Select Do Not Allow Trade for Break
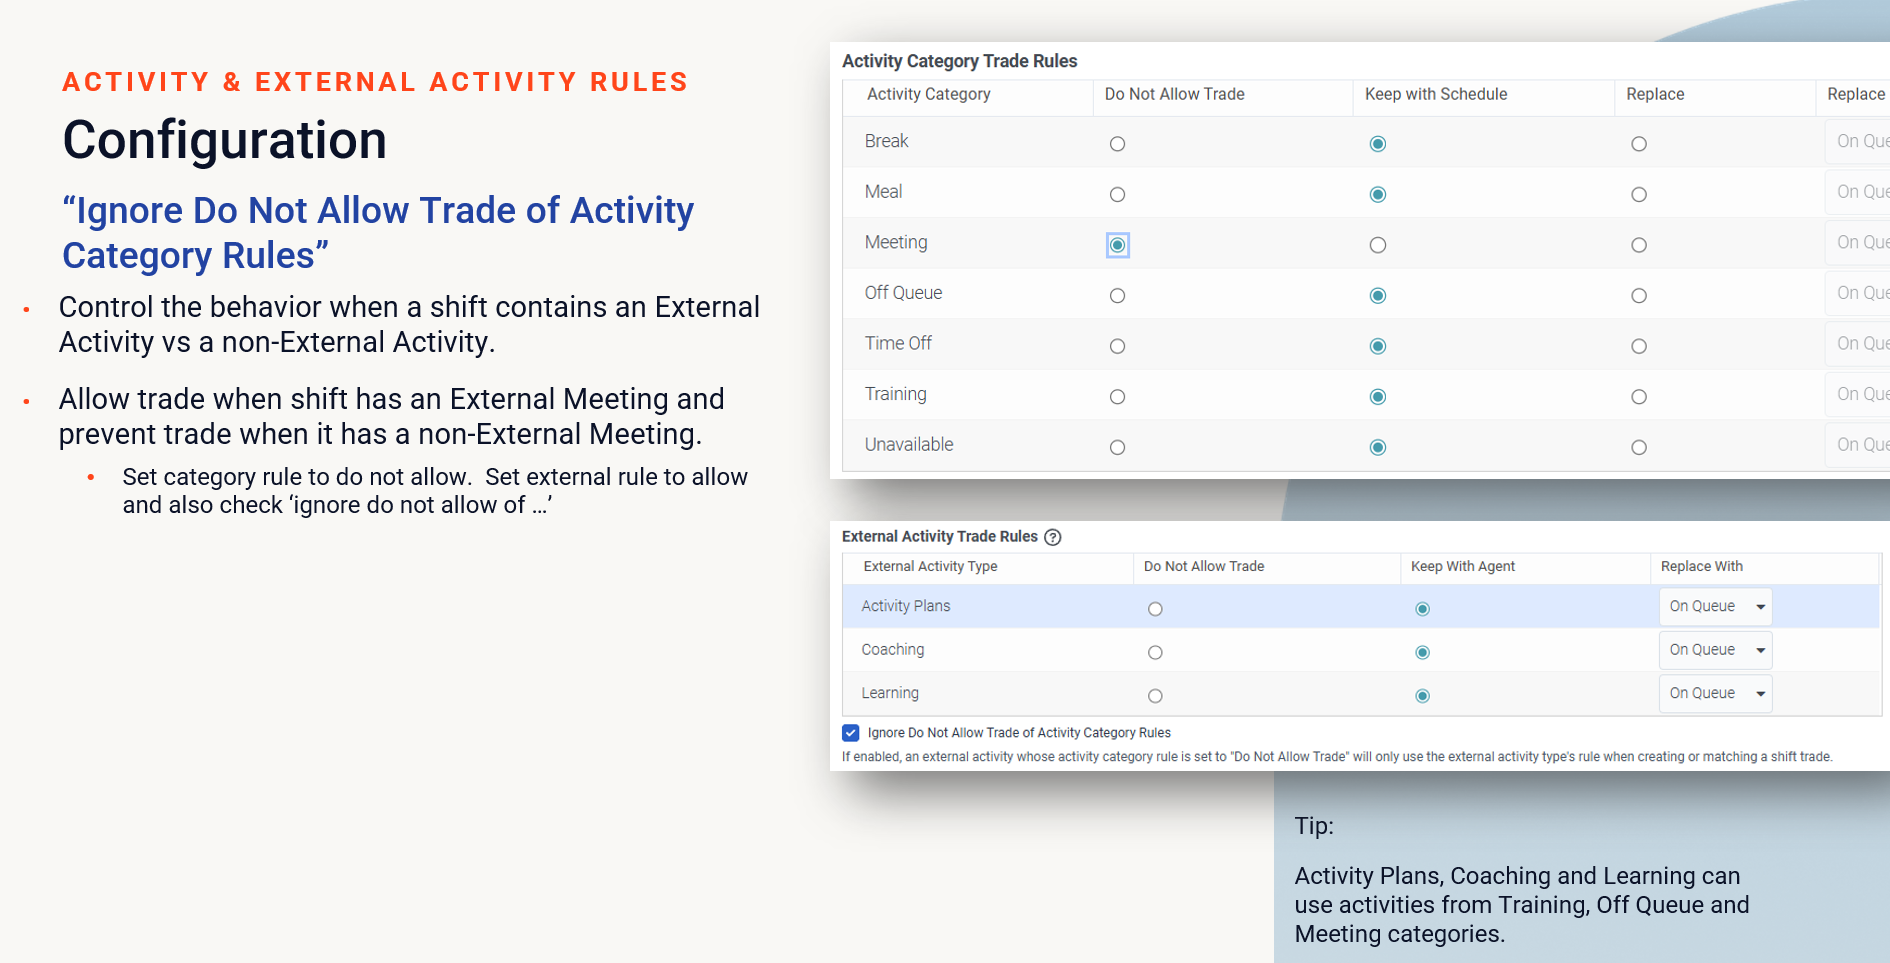Image resolution: width=1890 pixels, height=963 pixels. (x=1117, y=144)
